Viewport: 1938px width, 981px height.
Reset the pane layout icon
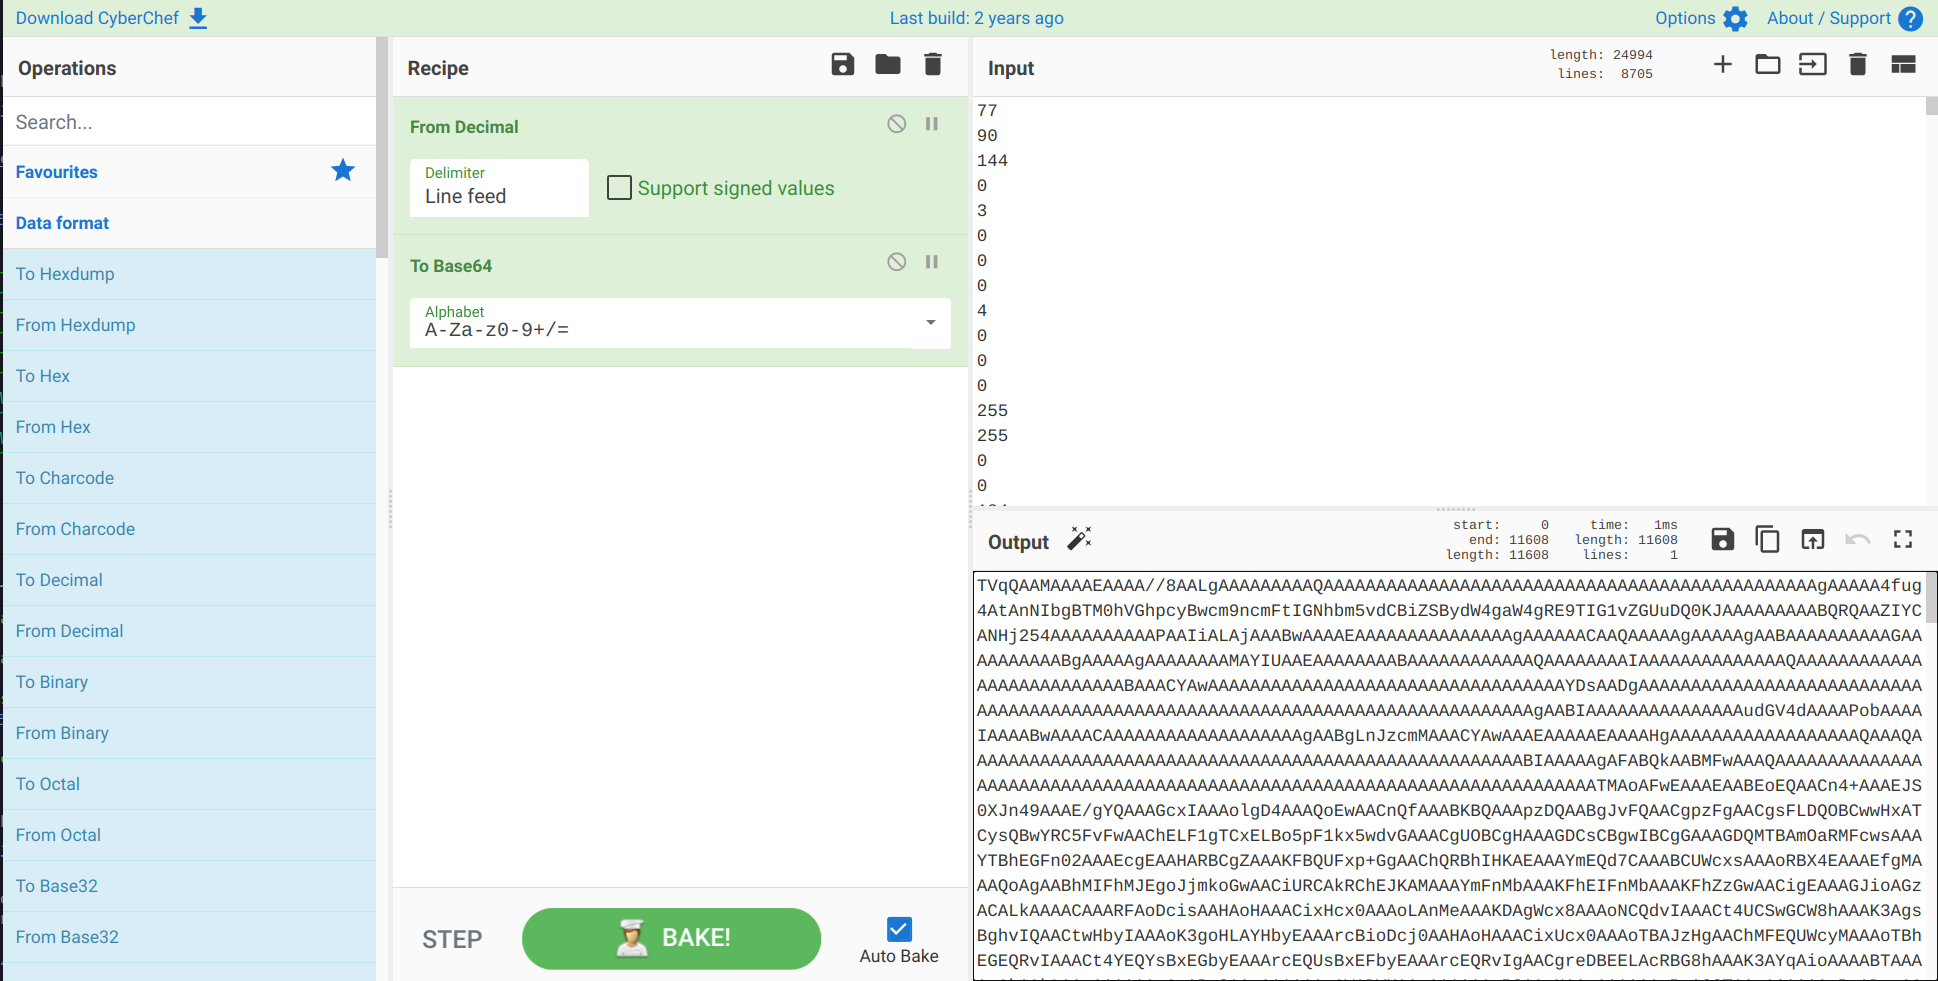point(1904,65)
